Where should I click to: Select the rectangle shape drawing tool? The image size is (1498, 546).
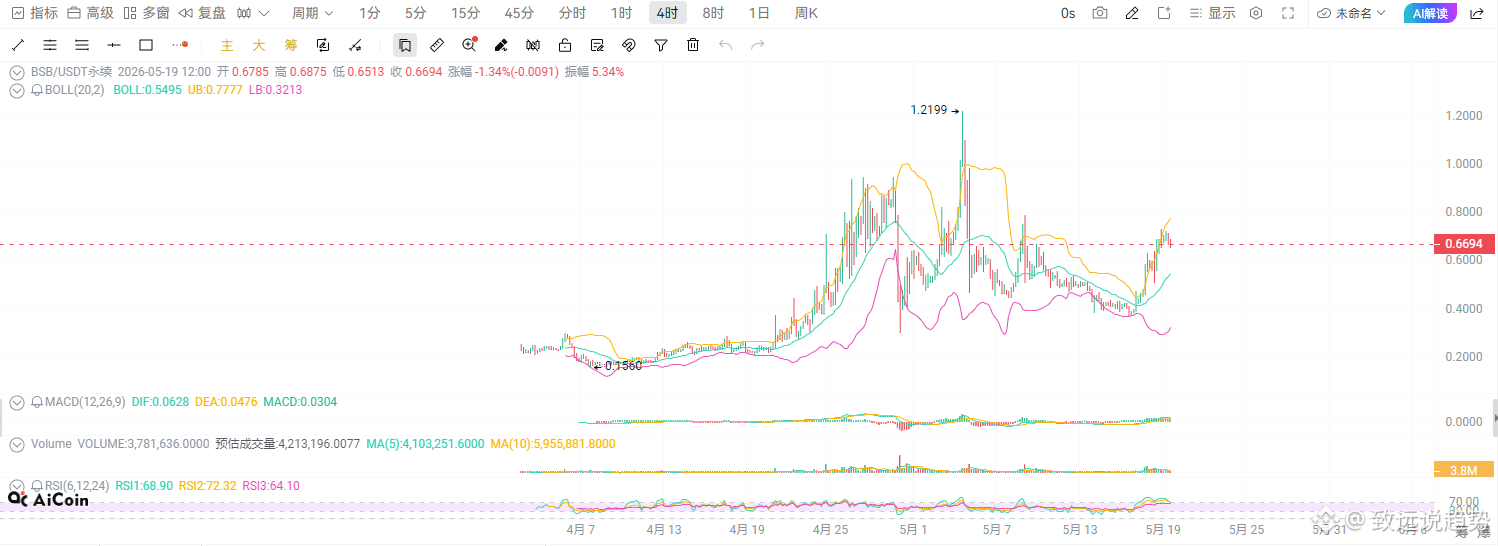[x=146, y=45]
